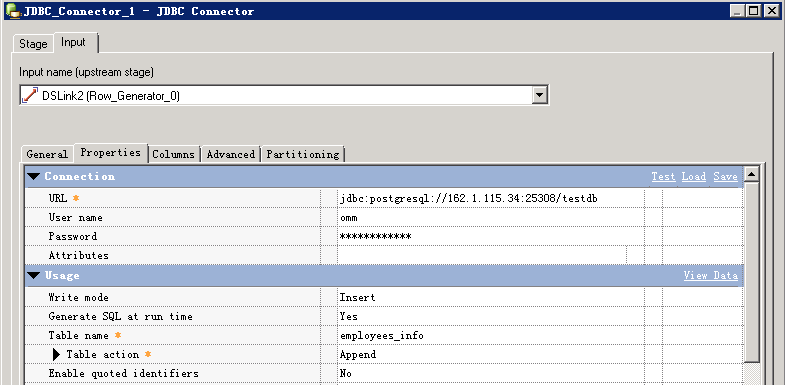Minimize the JDBC Connector window
785x385 pixels.
[x=737, y=11]
